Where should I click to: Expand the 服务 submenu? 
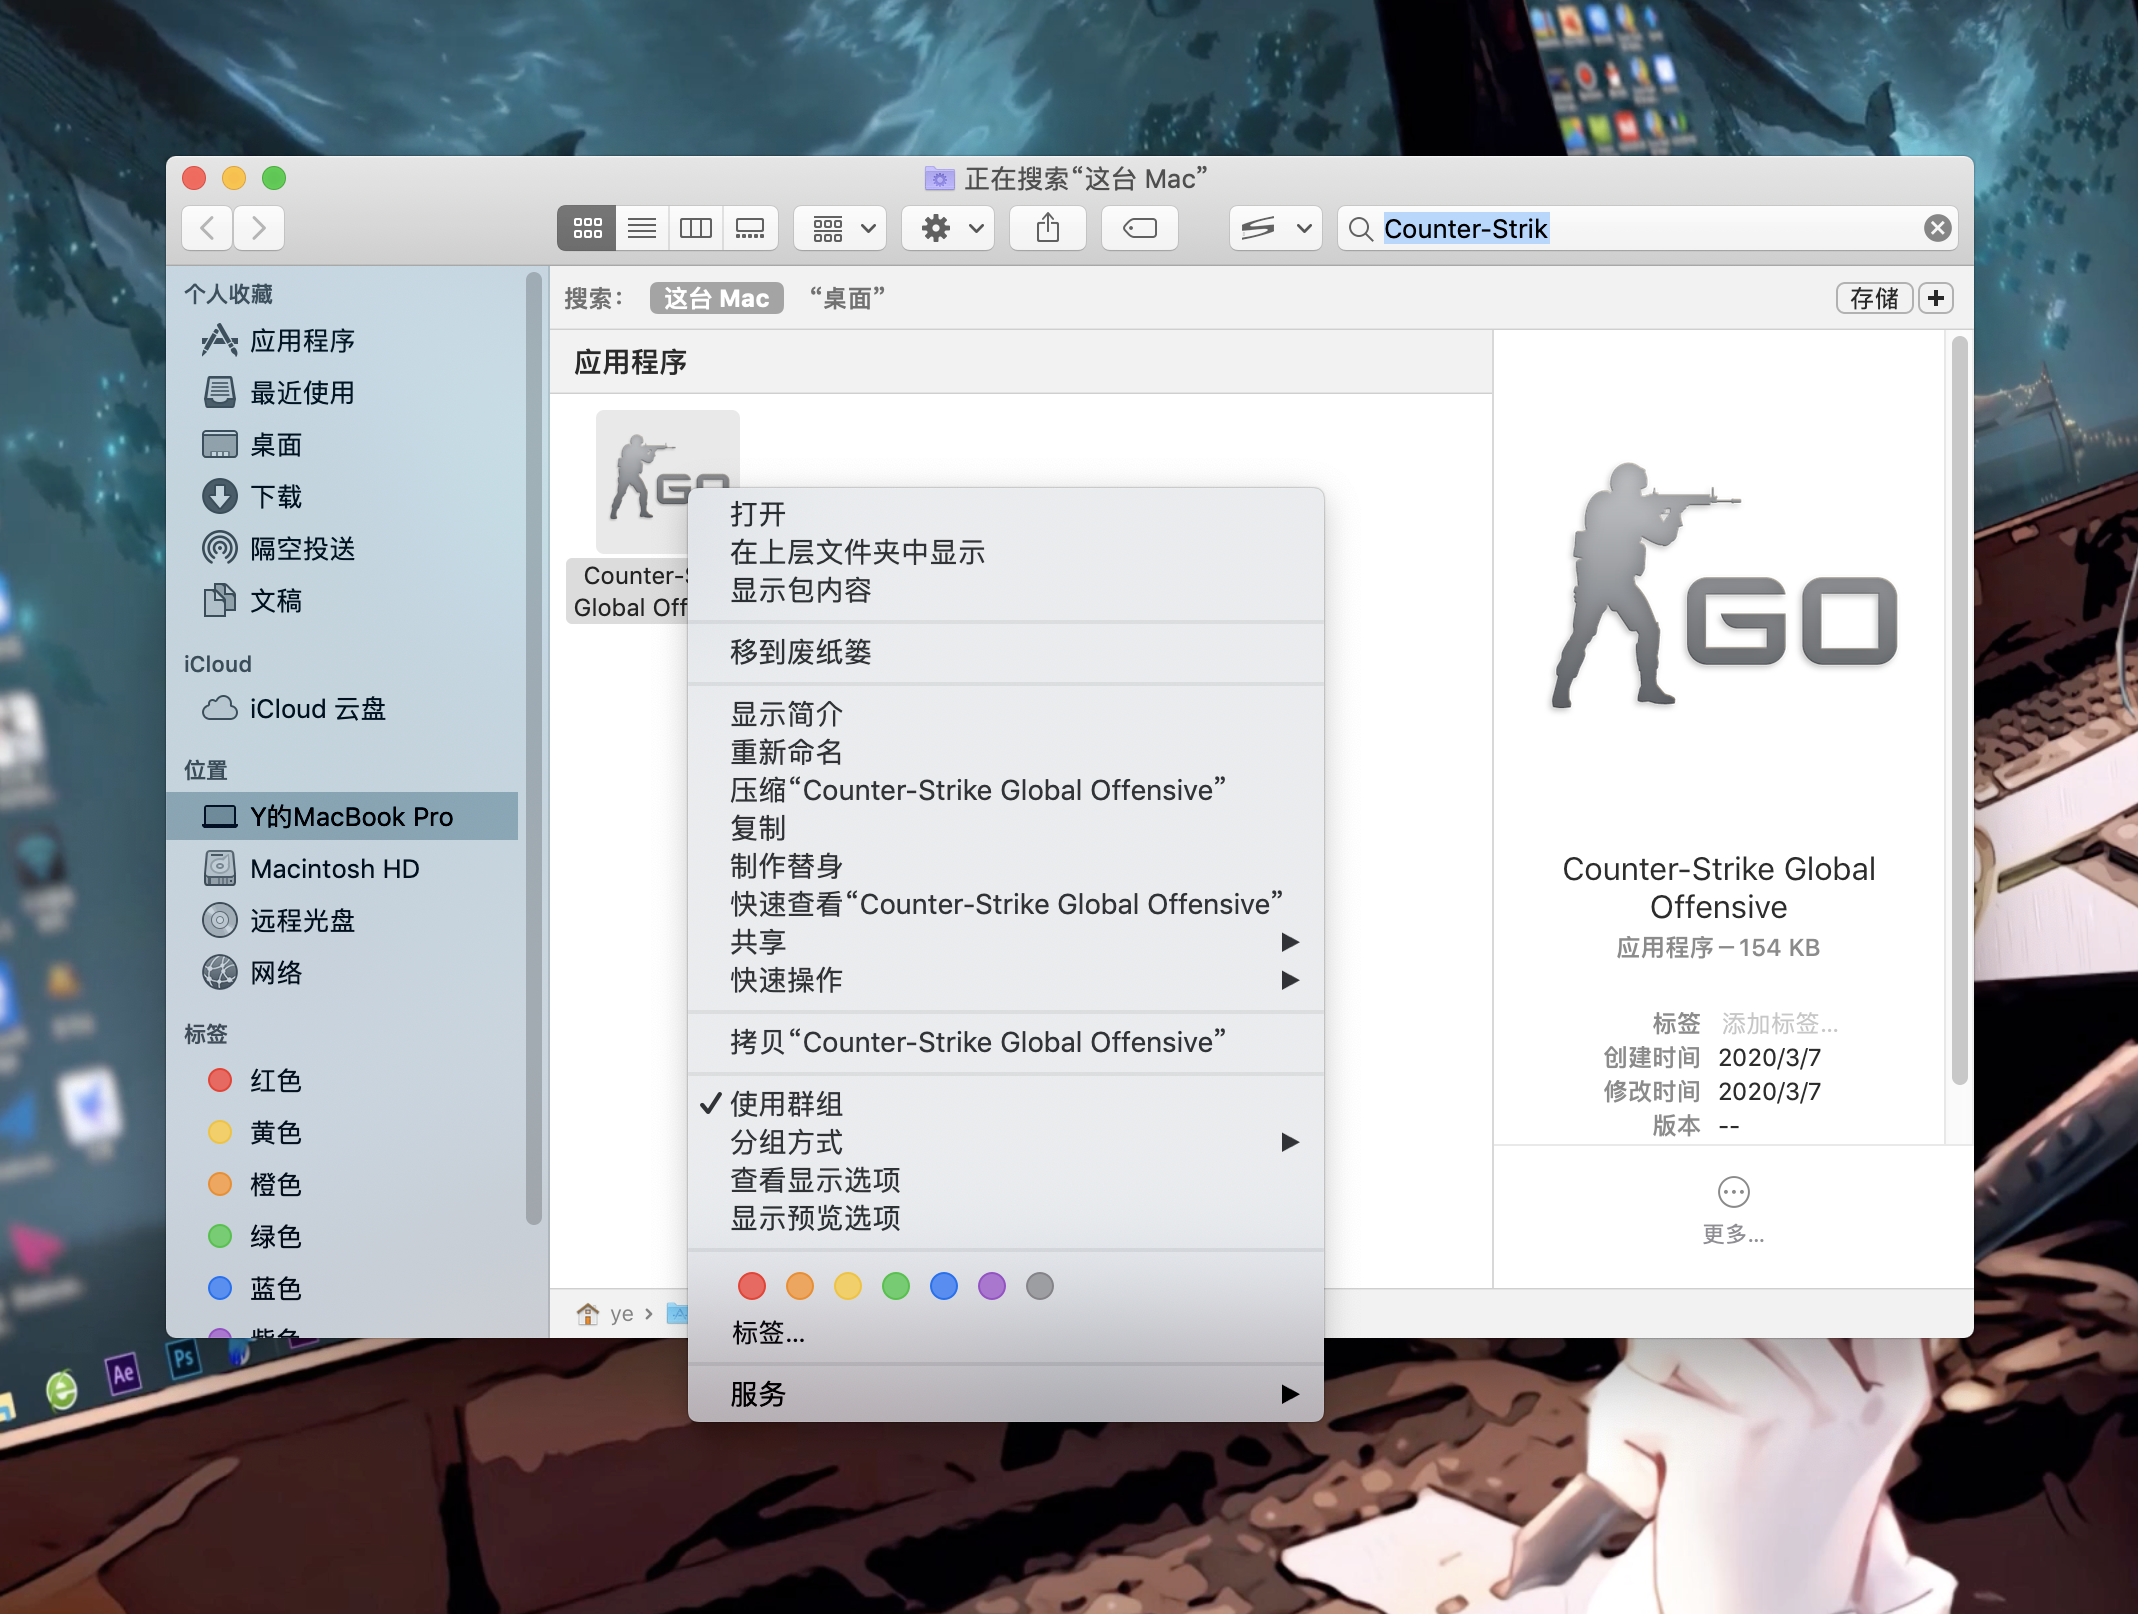point(1006,1394)
